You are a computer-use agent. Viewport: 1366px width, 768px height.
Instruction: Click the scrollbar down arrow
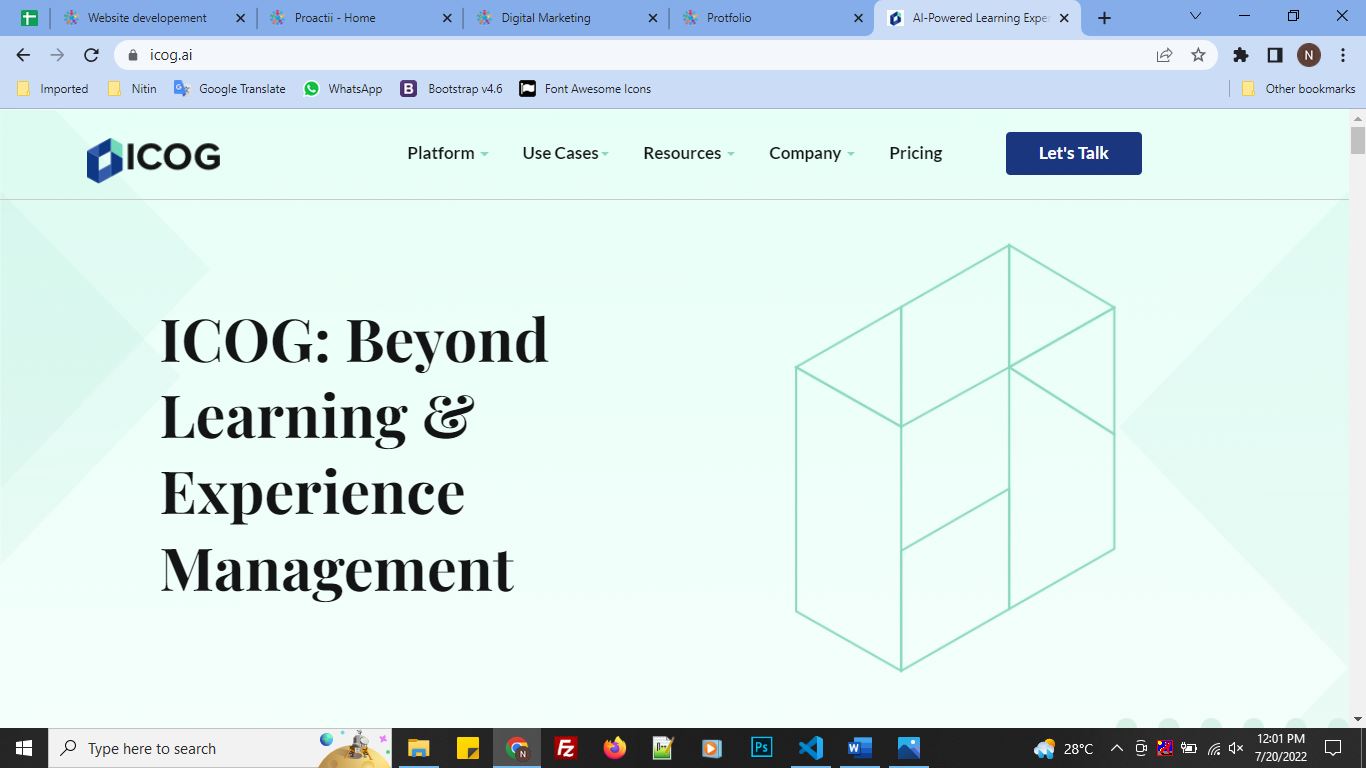click(1357, 718)
